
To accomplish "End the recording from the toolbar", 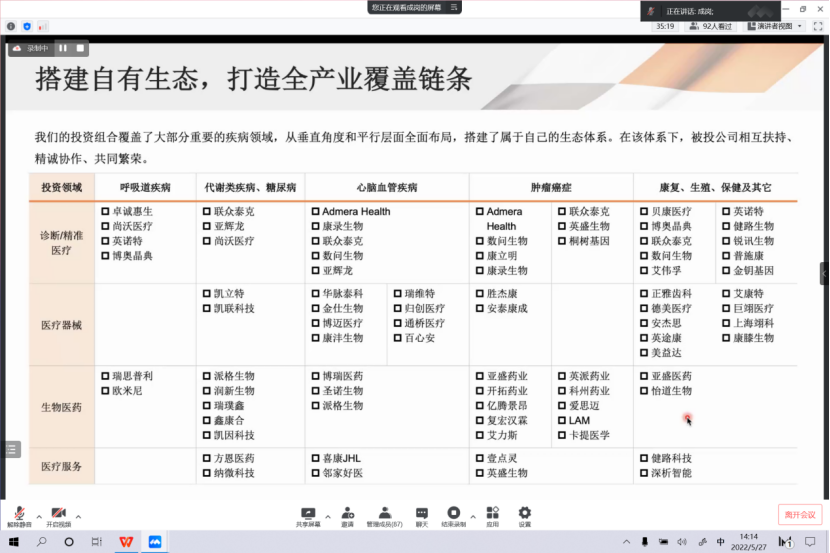I will tap(454, 516).
